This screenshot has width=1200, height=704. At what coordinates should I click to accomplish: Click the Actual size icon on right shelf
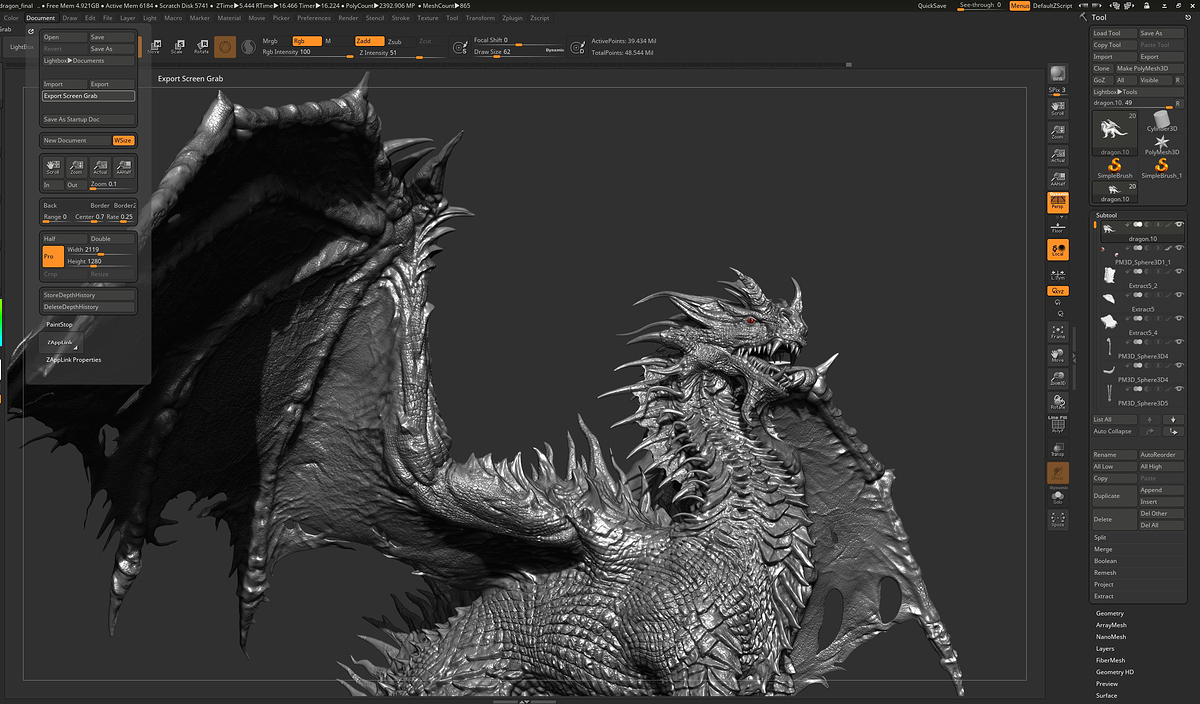click(1057, 155)
